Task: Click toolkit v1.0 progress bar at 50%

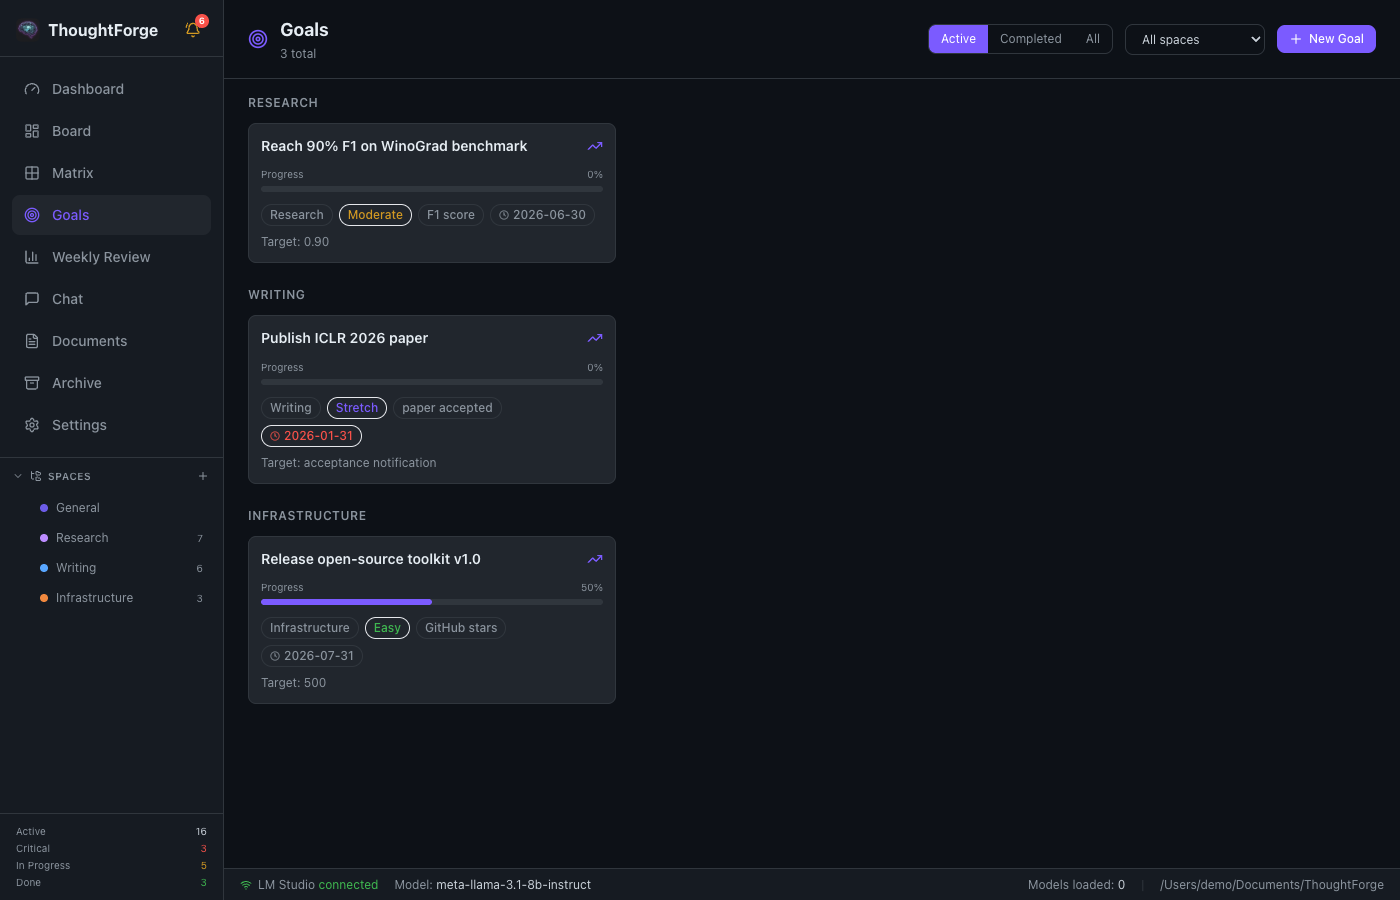Action: tap(432, 602)
